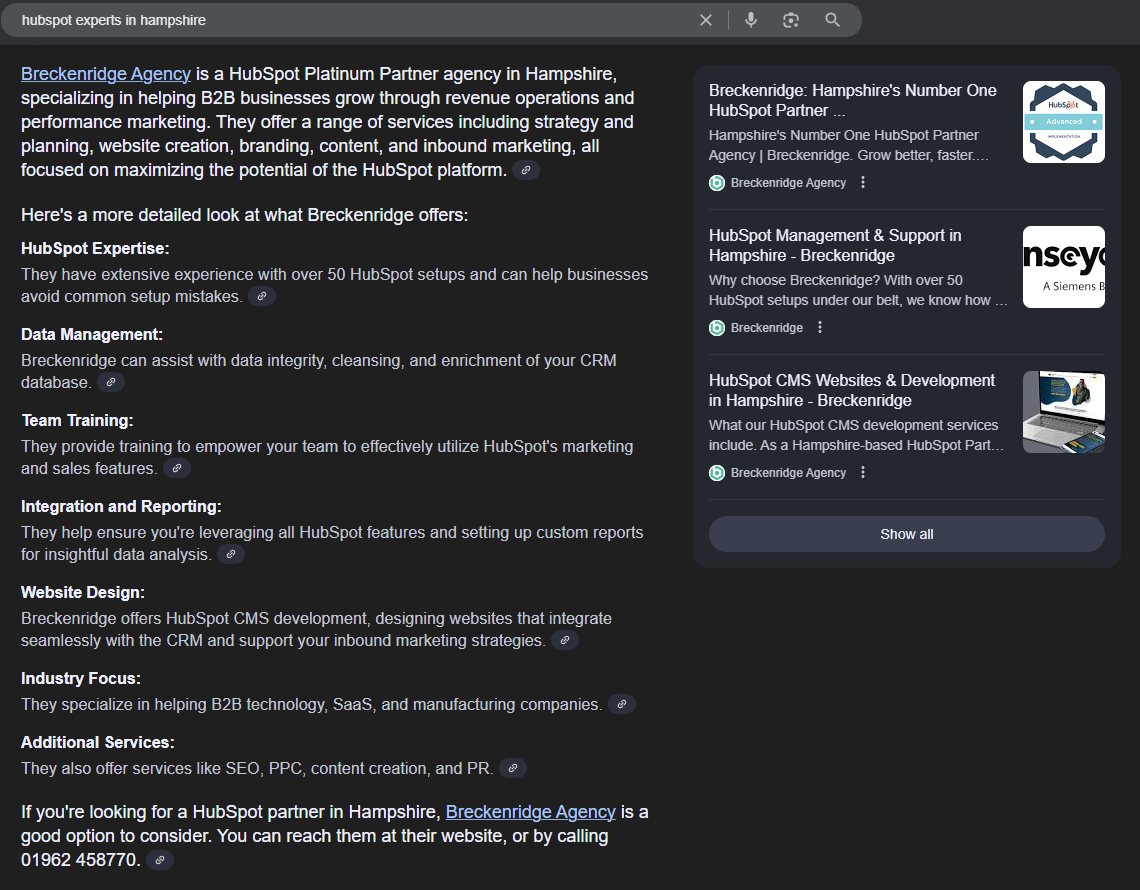Viewport: 1140px width, 890px height.
Task: Click the snippet starting 'What our HubSpot CMS development services'
Action: click(856, 435)
